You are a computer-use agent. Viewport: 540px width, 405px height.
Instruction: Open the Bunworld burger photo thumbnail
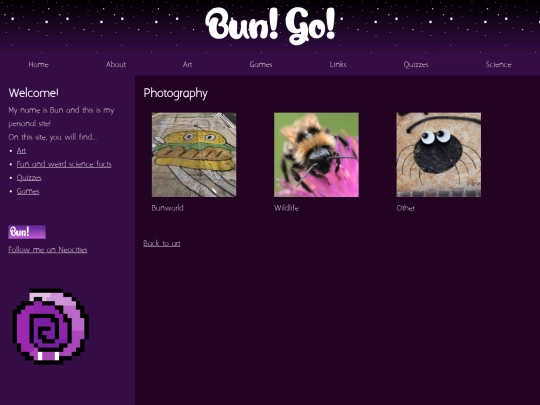194,155
